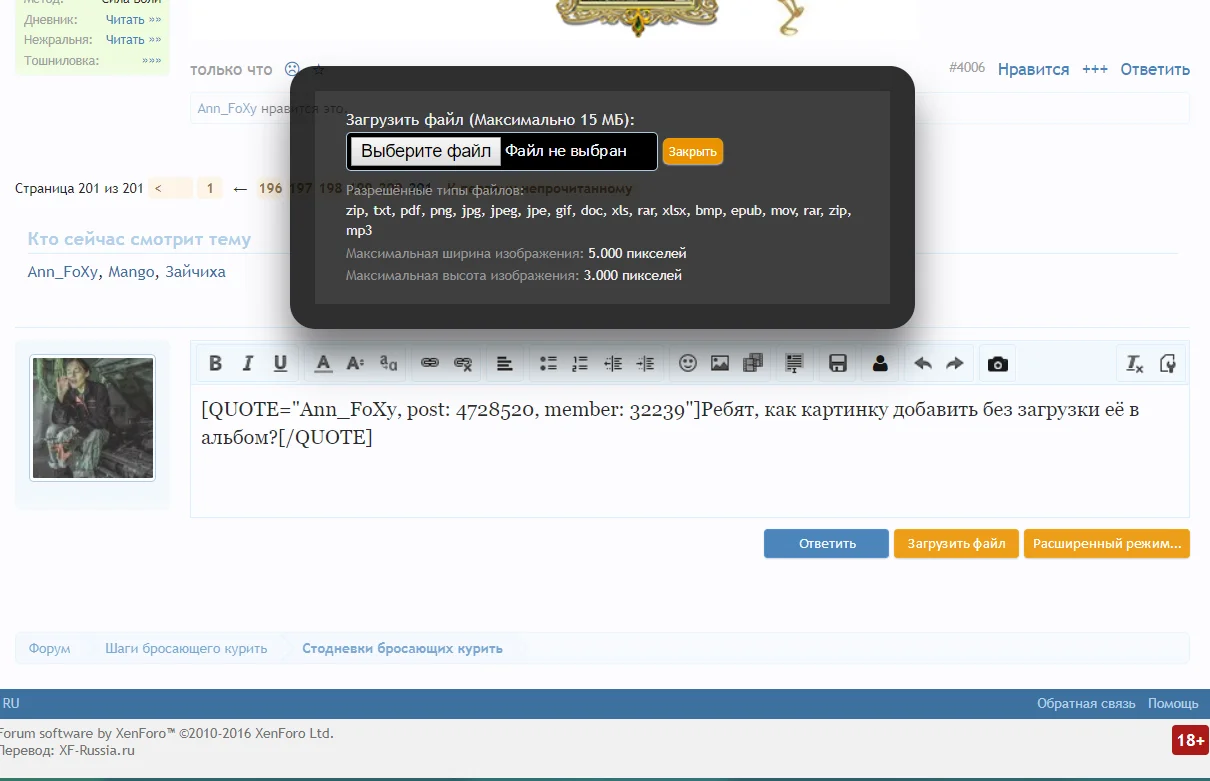Open the text color picker
1210x781 pixels.
click(323, 363)
